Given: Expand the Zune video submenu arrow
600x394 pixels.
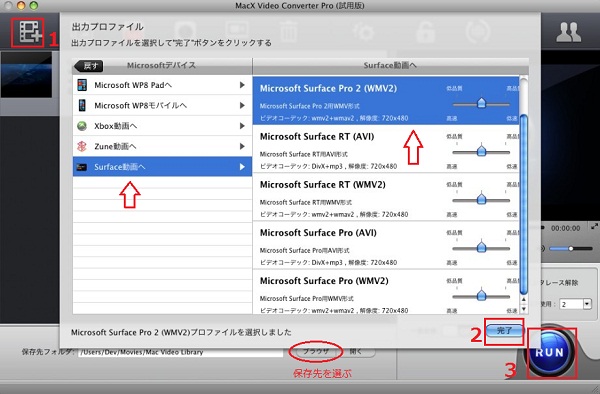Looking at the screenshot, I should [x=242, y=146].
